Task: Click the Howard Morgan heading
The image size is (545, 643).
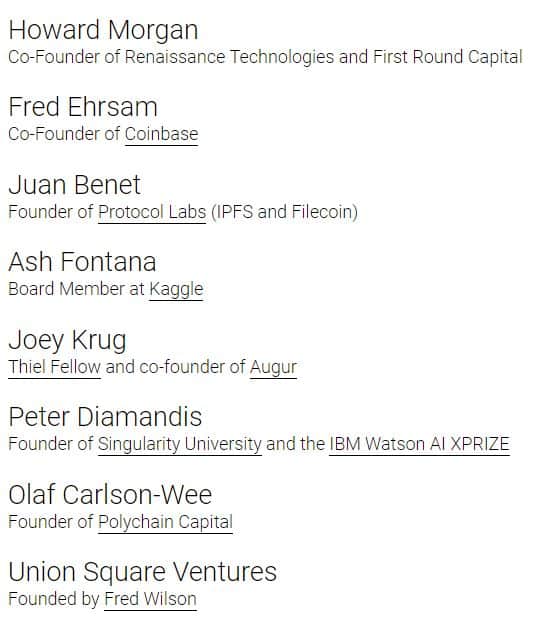Action: (x=103, y=30)
